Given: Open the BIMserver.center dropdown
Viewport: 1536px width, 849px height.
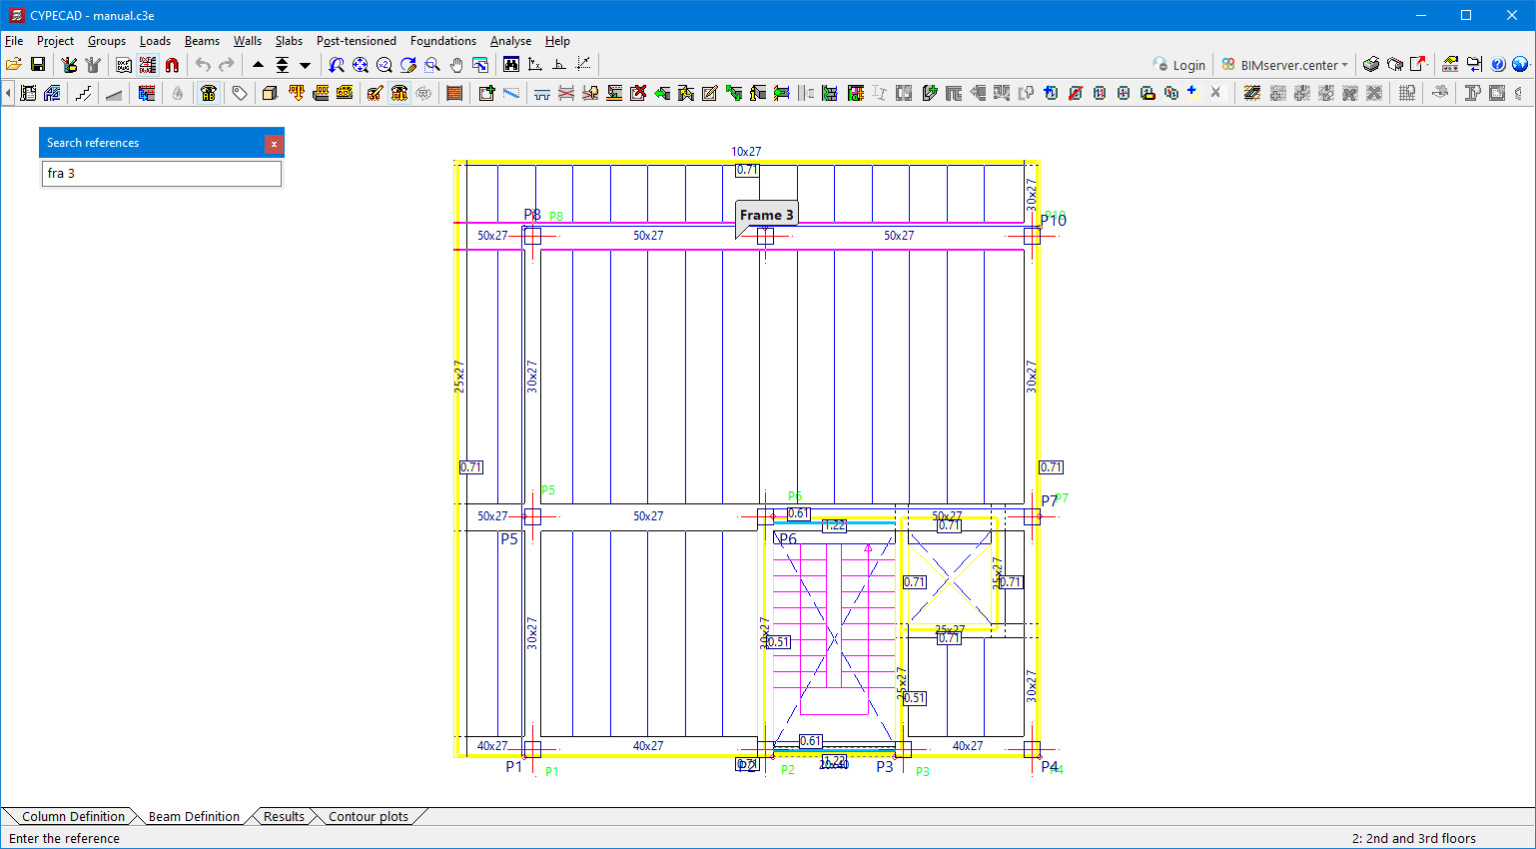Looking at the screenshot, I should point(1286,65).
